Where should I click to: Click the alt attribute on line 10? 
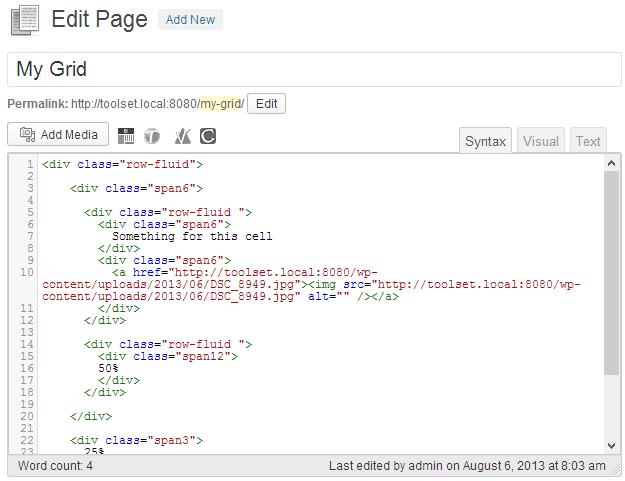(329, 296)
